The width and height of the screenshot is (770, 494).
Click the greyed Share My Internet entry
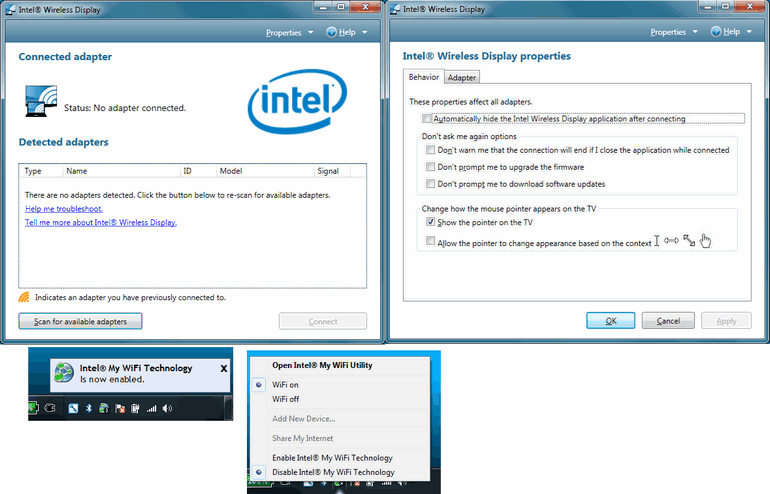pyautogui.click(x=302, y=438)
